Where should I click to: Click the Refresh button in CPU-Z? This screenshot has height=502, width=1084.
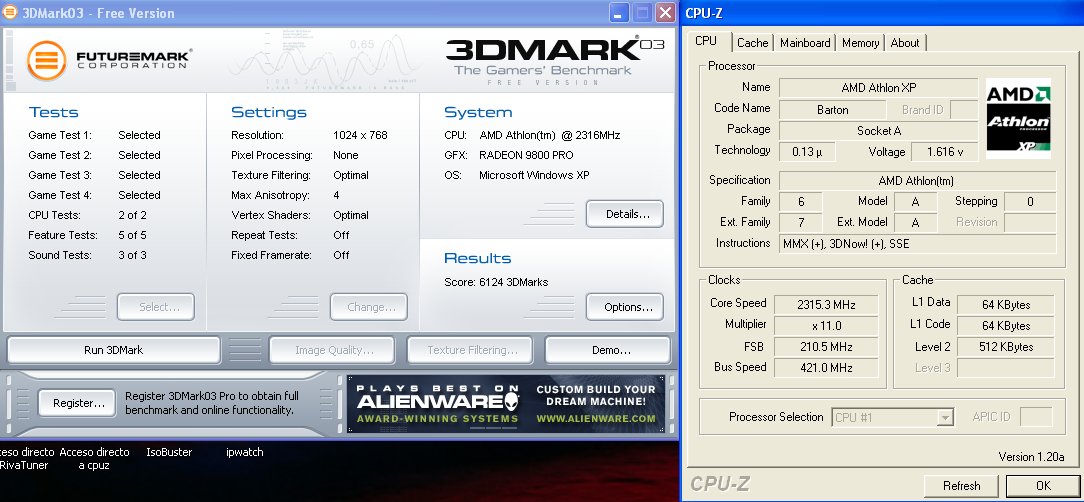pyautogui.click(x=961, y=485)
